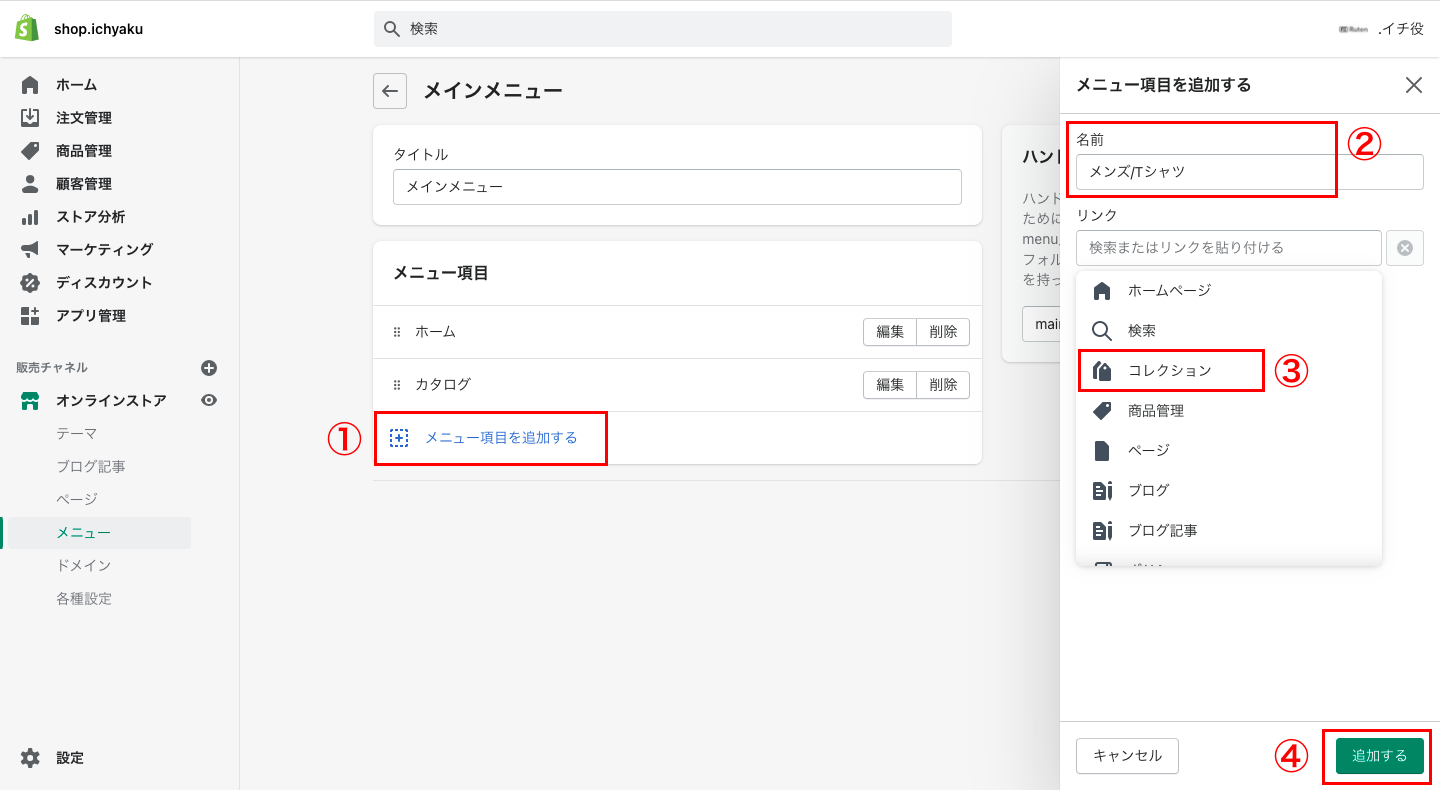This screenshot has width=1440, height=790.
Task: Click the アプリ管理 apps grid icon
Action: pyautogui.click(x=30, y=316)
